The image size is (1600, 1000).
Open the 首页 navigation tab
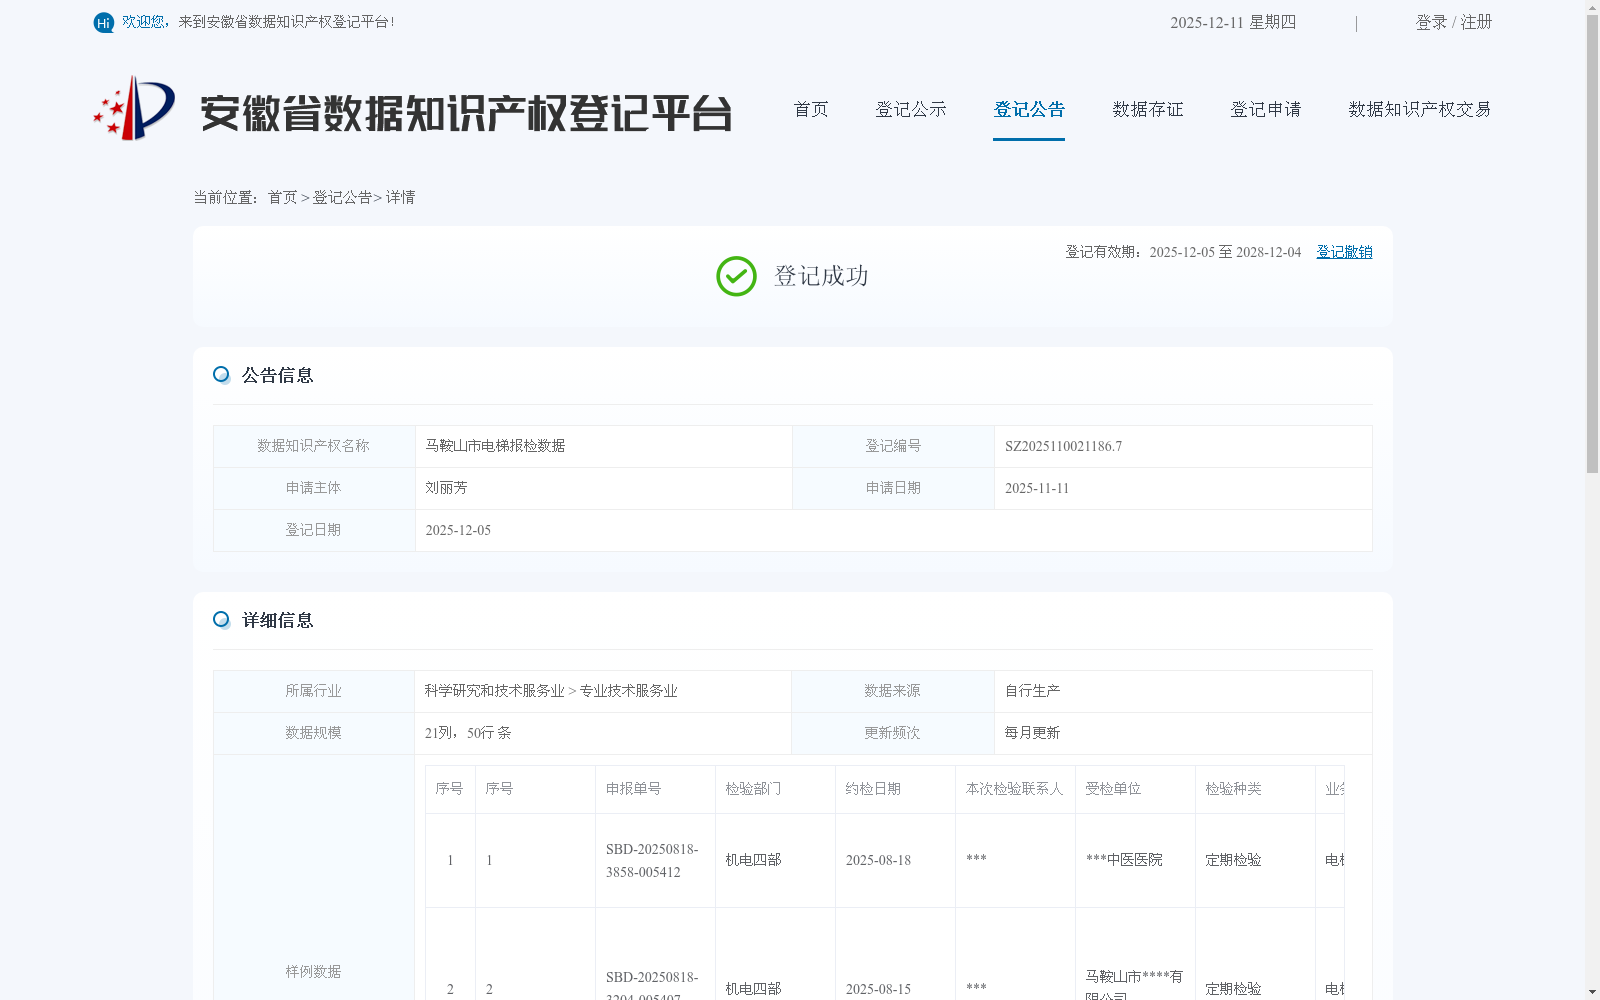tap(811, 110)
